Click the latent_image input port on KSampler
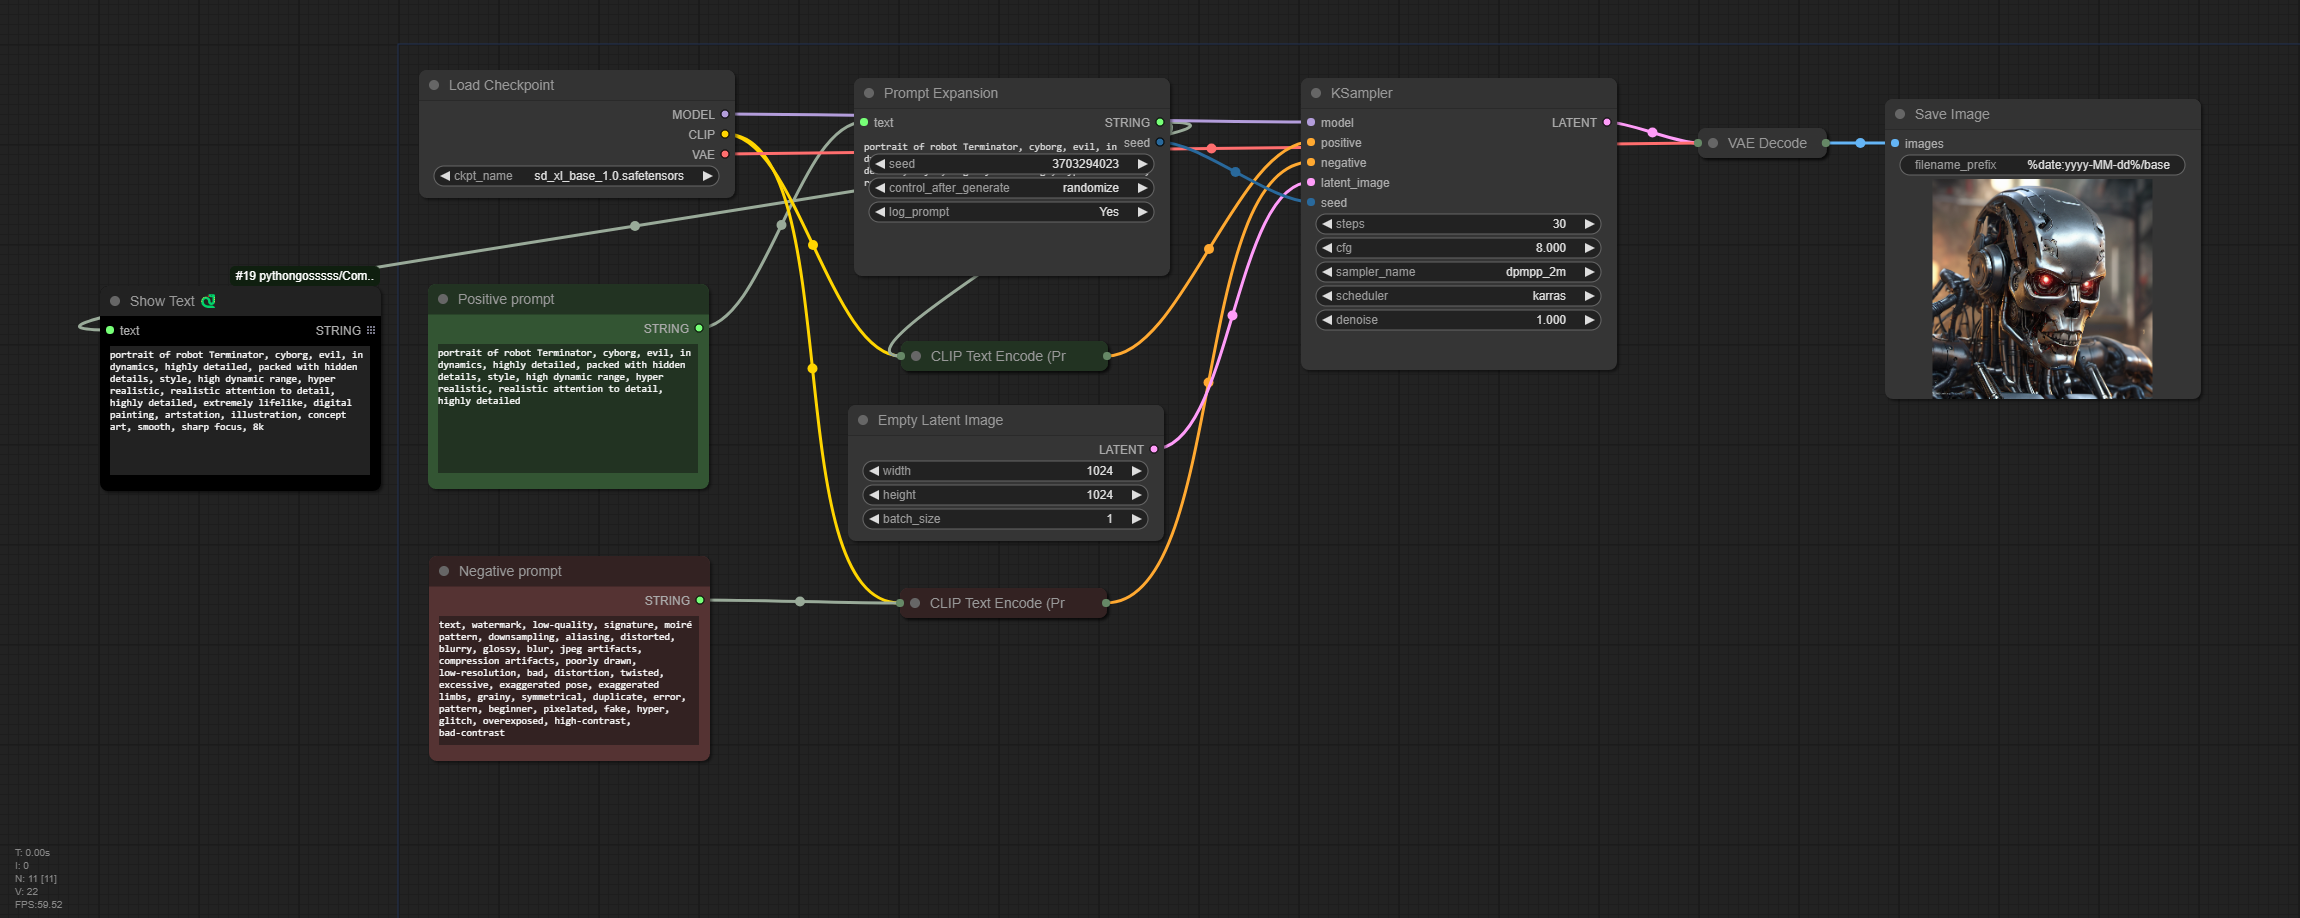The height and width of the screenshot is (918, 2300). pos(1311,182)
